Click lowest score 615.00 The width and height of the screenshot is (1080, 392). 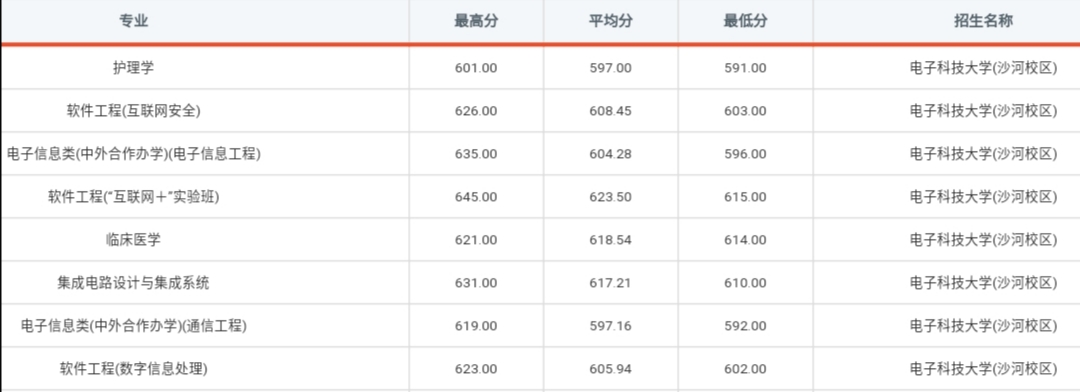(745, 197)
